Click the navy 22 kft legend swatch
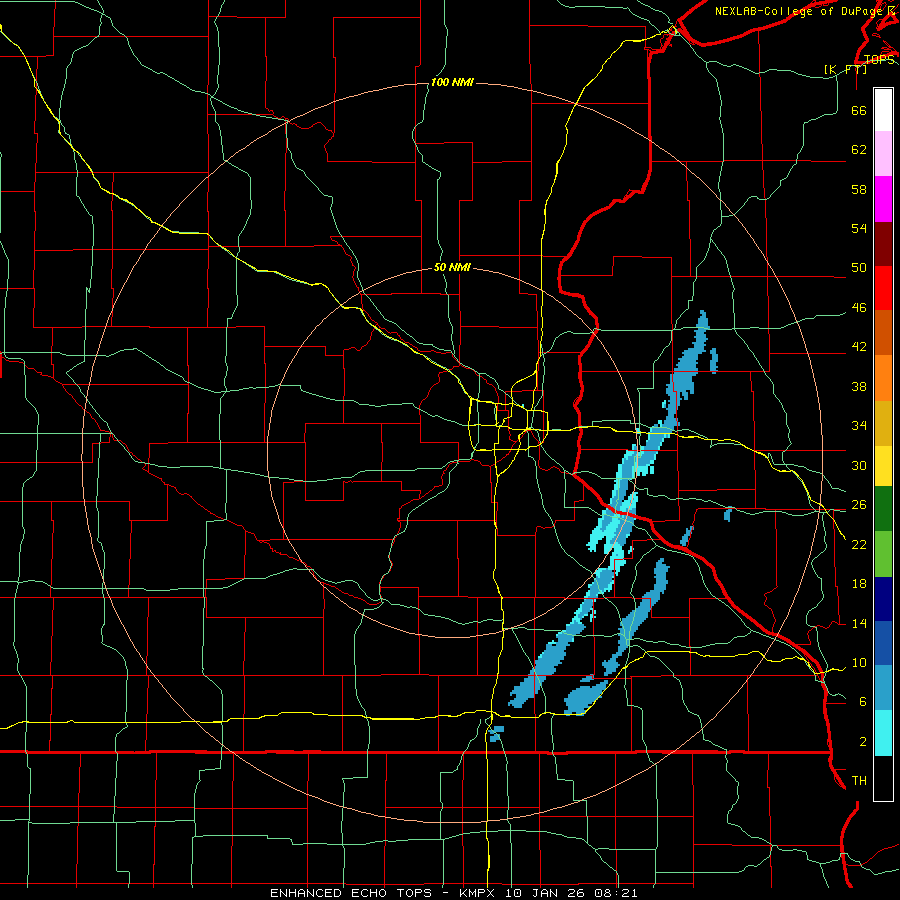 click(x=883, y=599)
